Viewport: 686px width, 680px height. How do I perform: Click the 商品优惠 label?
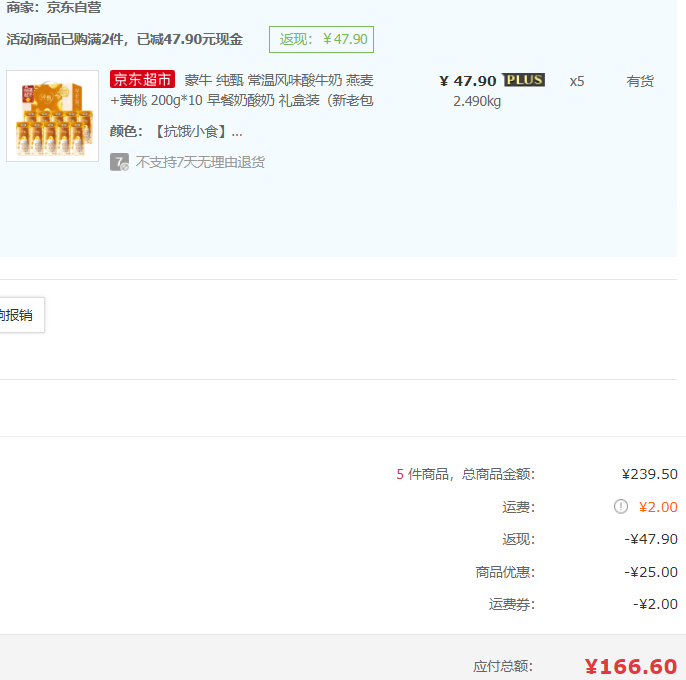[505, 572]
